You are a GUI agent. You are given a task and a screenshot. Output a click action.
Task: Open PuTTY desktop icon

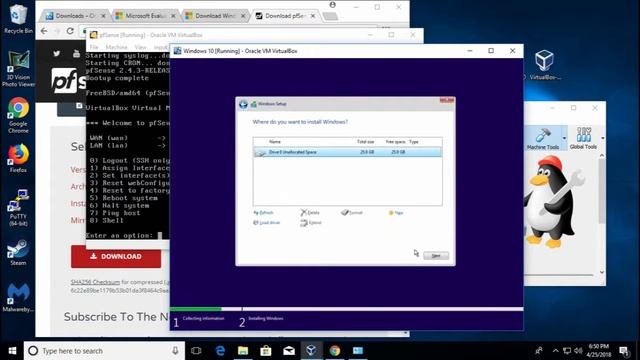[18, 208]
